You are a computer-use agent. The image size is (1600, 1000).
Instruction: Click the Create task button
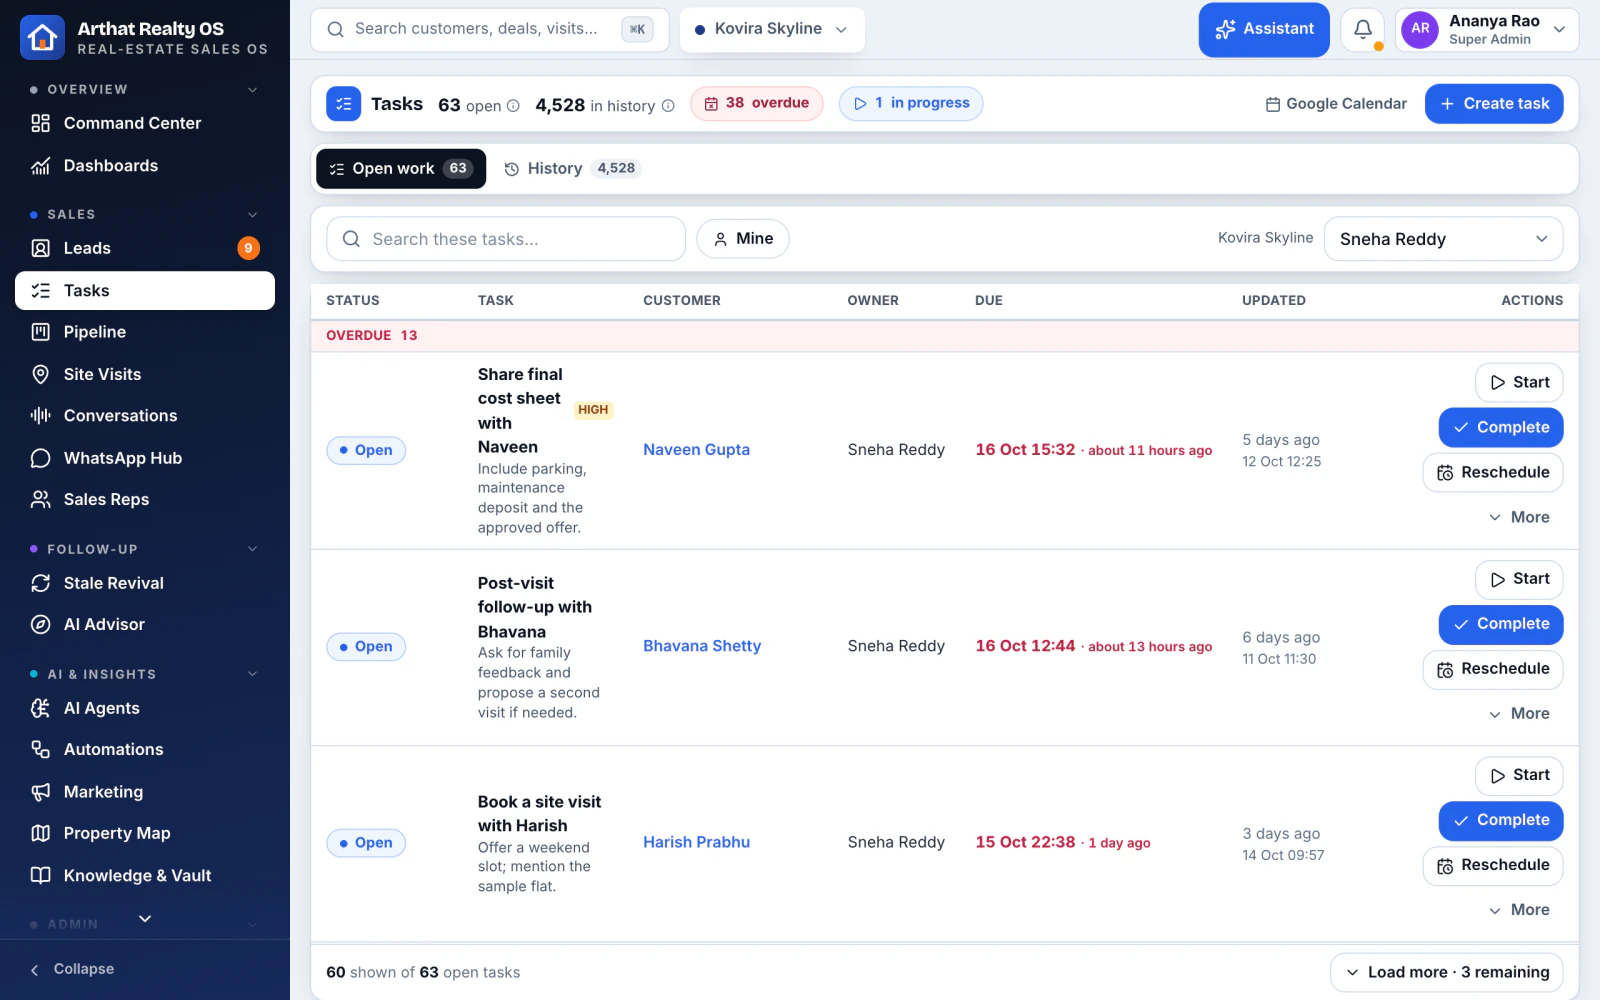(1494, 104)
